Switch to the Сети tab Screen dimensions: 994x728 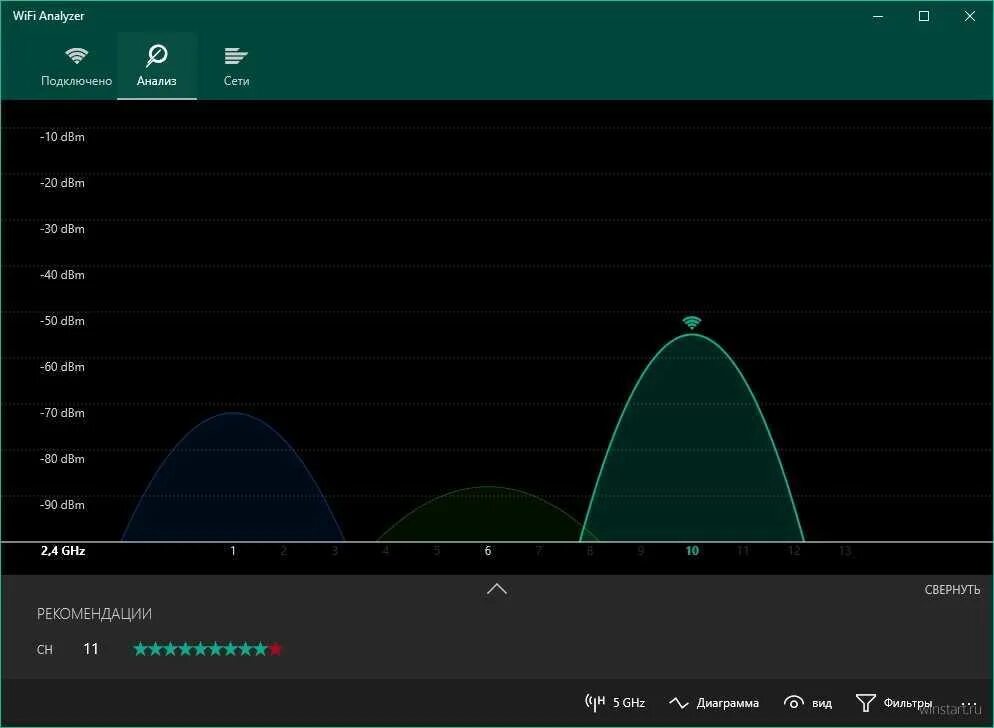[235, 66]
